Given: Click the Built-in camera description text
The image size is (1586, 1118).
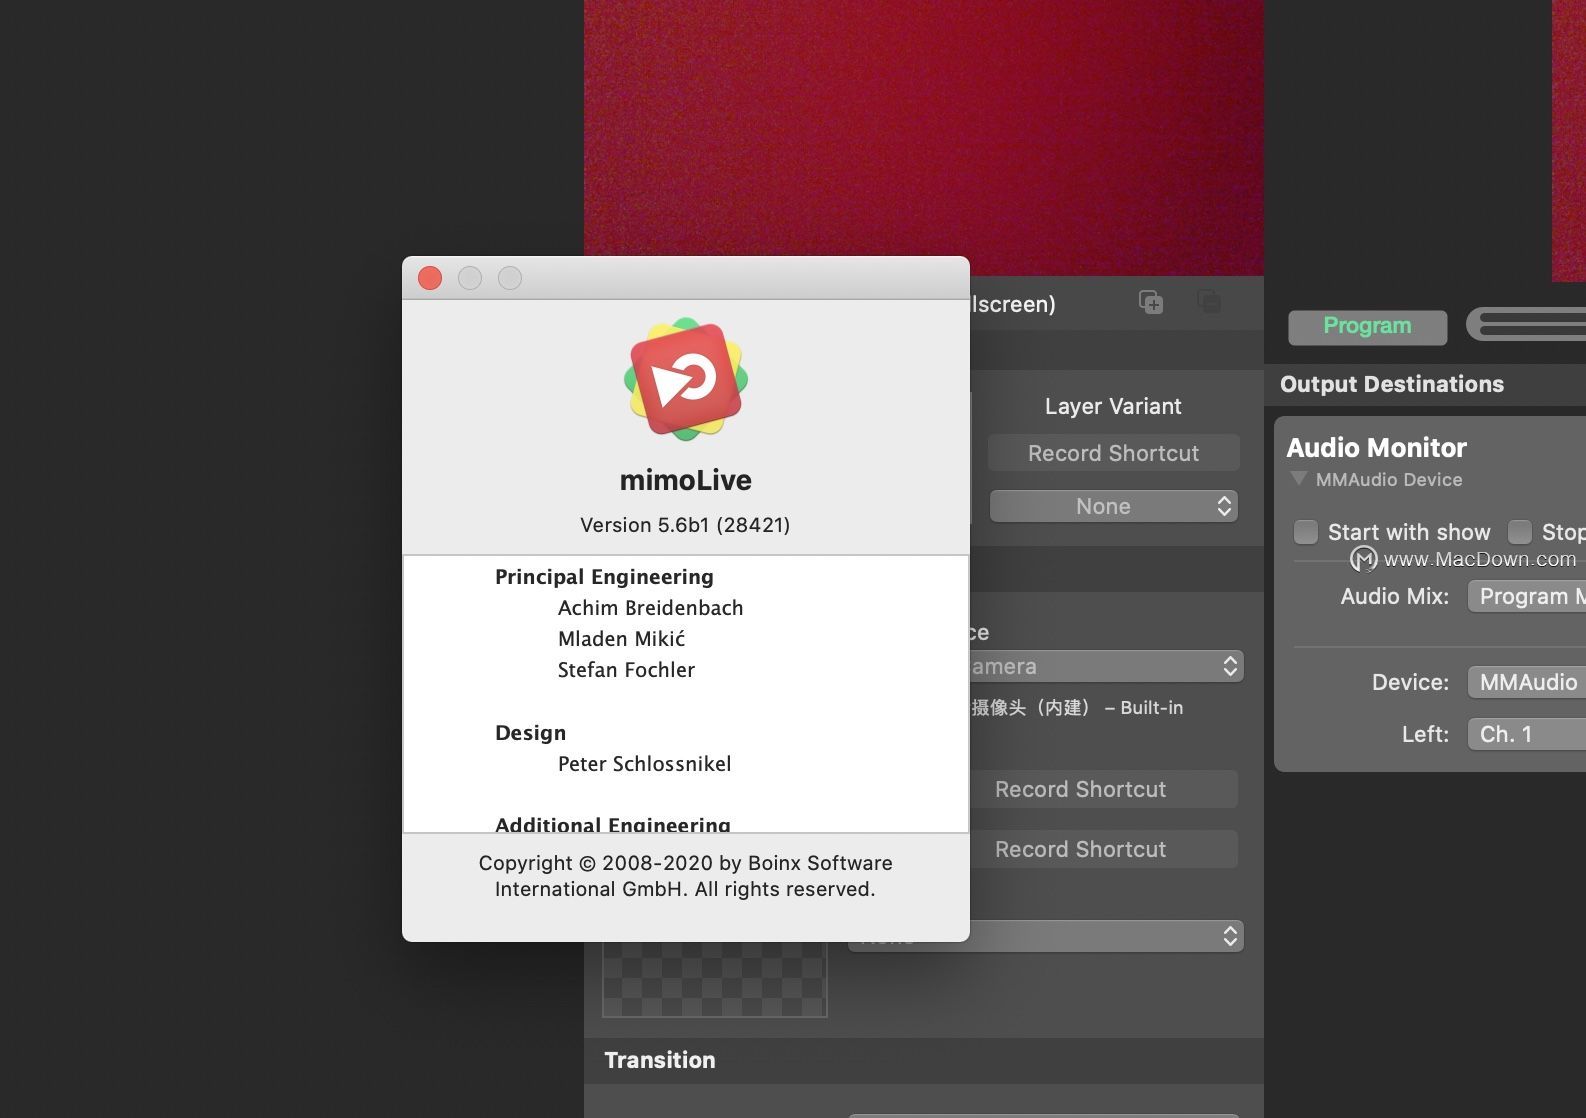Looking at the screenshot, I should tap(1077, 707).
